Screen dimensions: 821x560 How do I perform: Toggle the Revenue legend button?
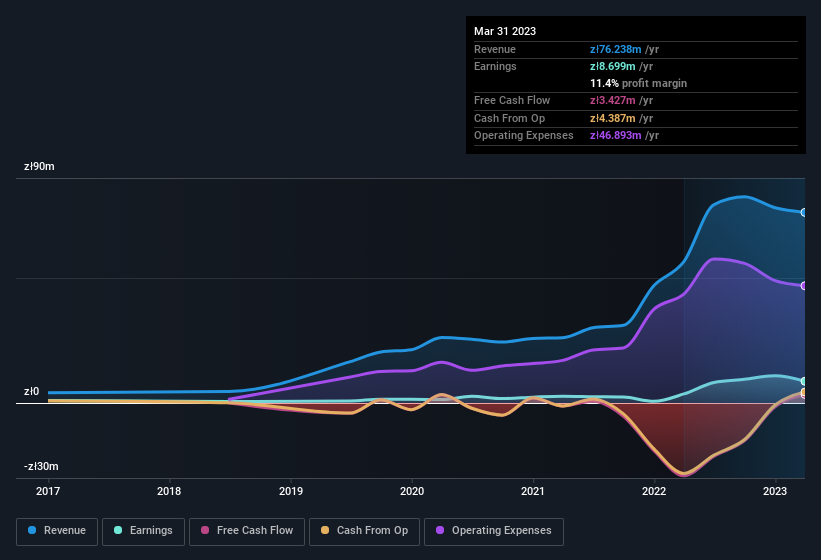[x=57, y=531]
